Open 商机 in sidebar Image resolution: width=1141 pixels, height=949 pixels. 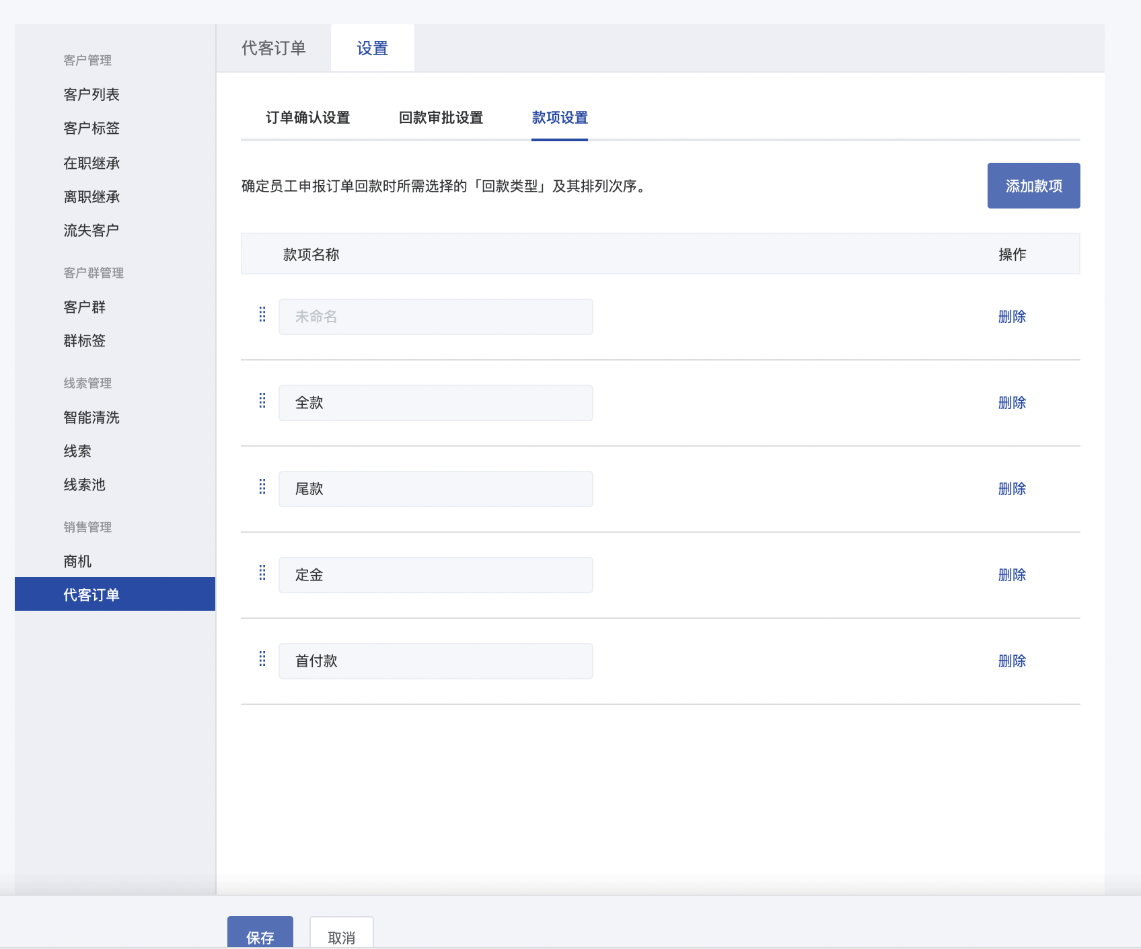tap(77, 561)
